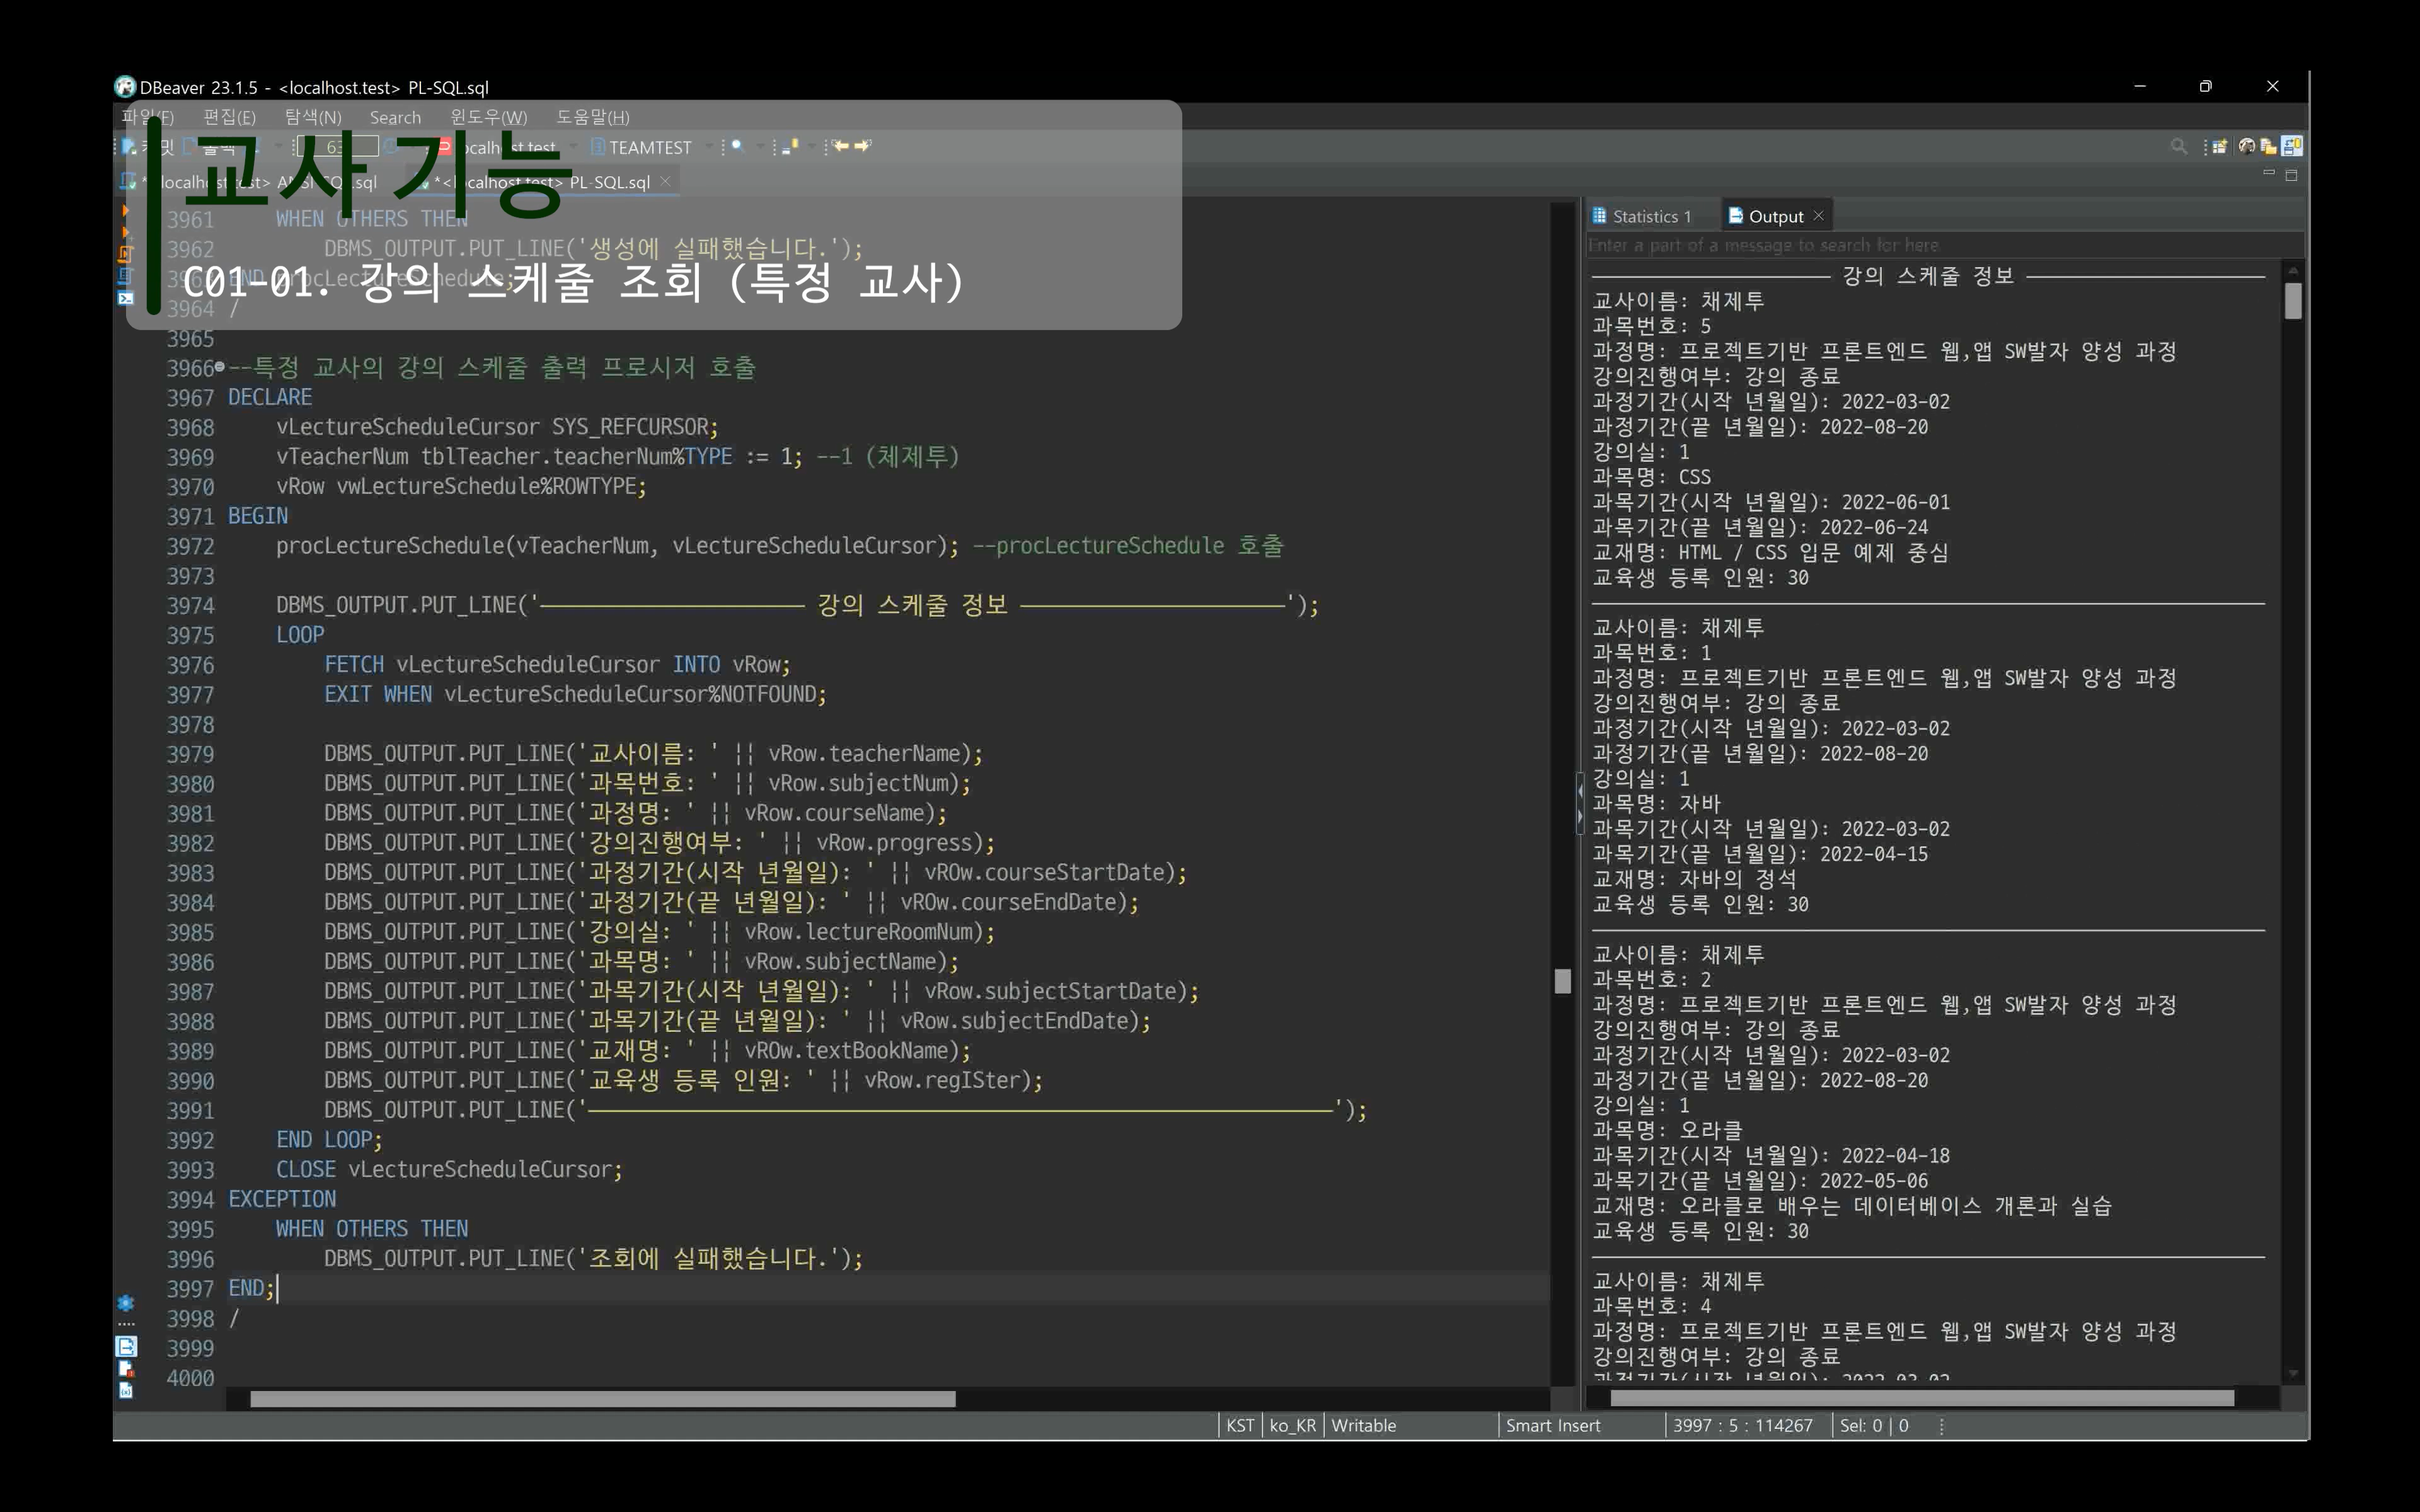Click forward navigation yellow arrow

(x=862, y=146)
